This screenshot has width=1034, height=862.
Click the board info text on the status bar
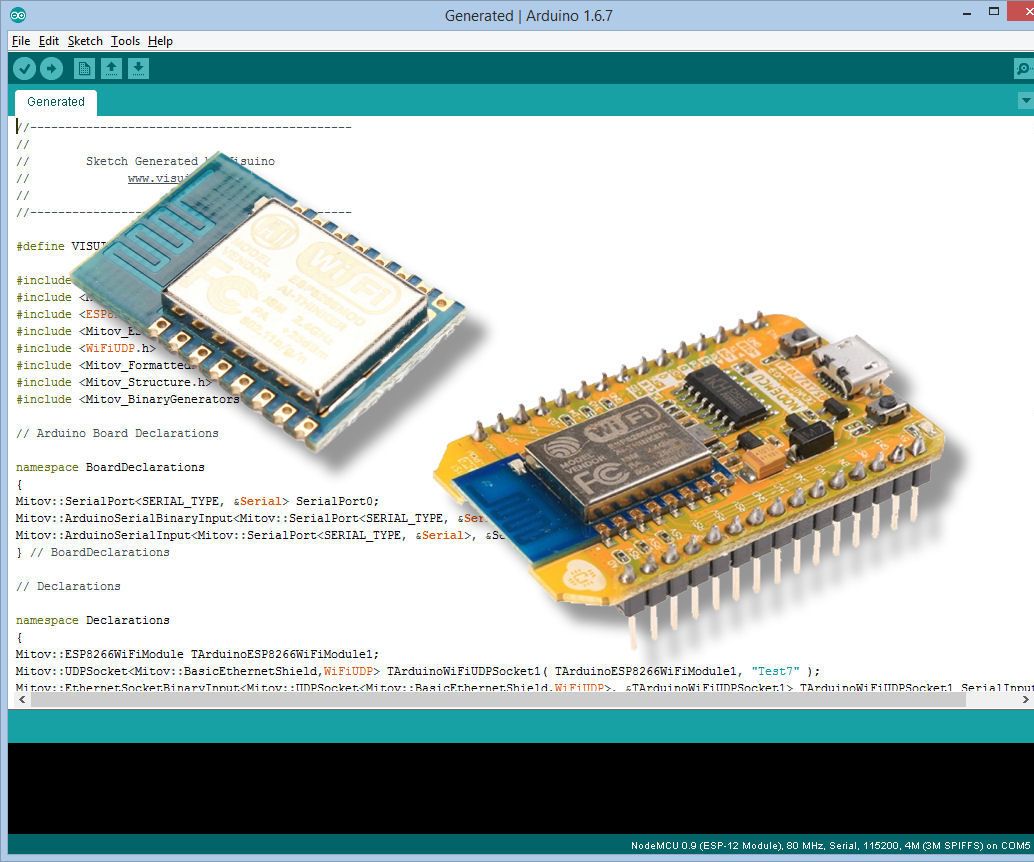820,845
